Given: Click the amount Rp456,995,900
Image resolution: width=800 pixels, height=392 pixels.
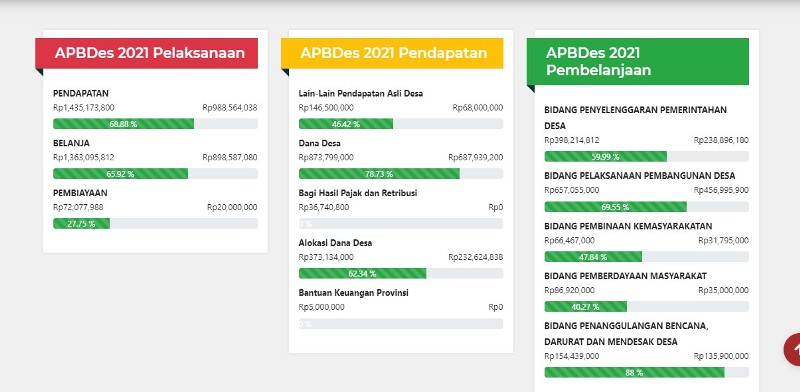Looking at the screenshot, I should (x=721, y=190).
